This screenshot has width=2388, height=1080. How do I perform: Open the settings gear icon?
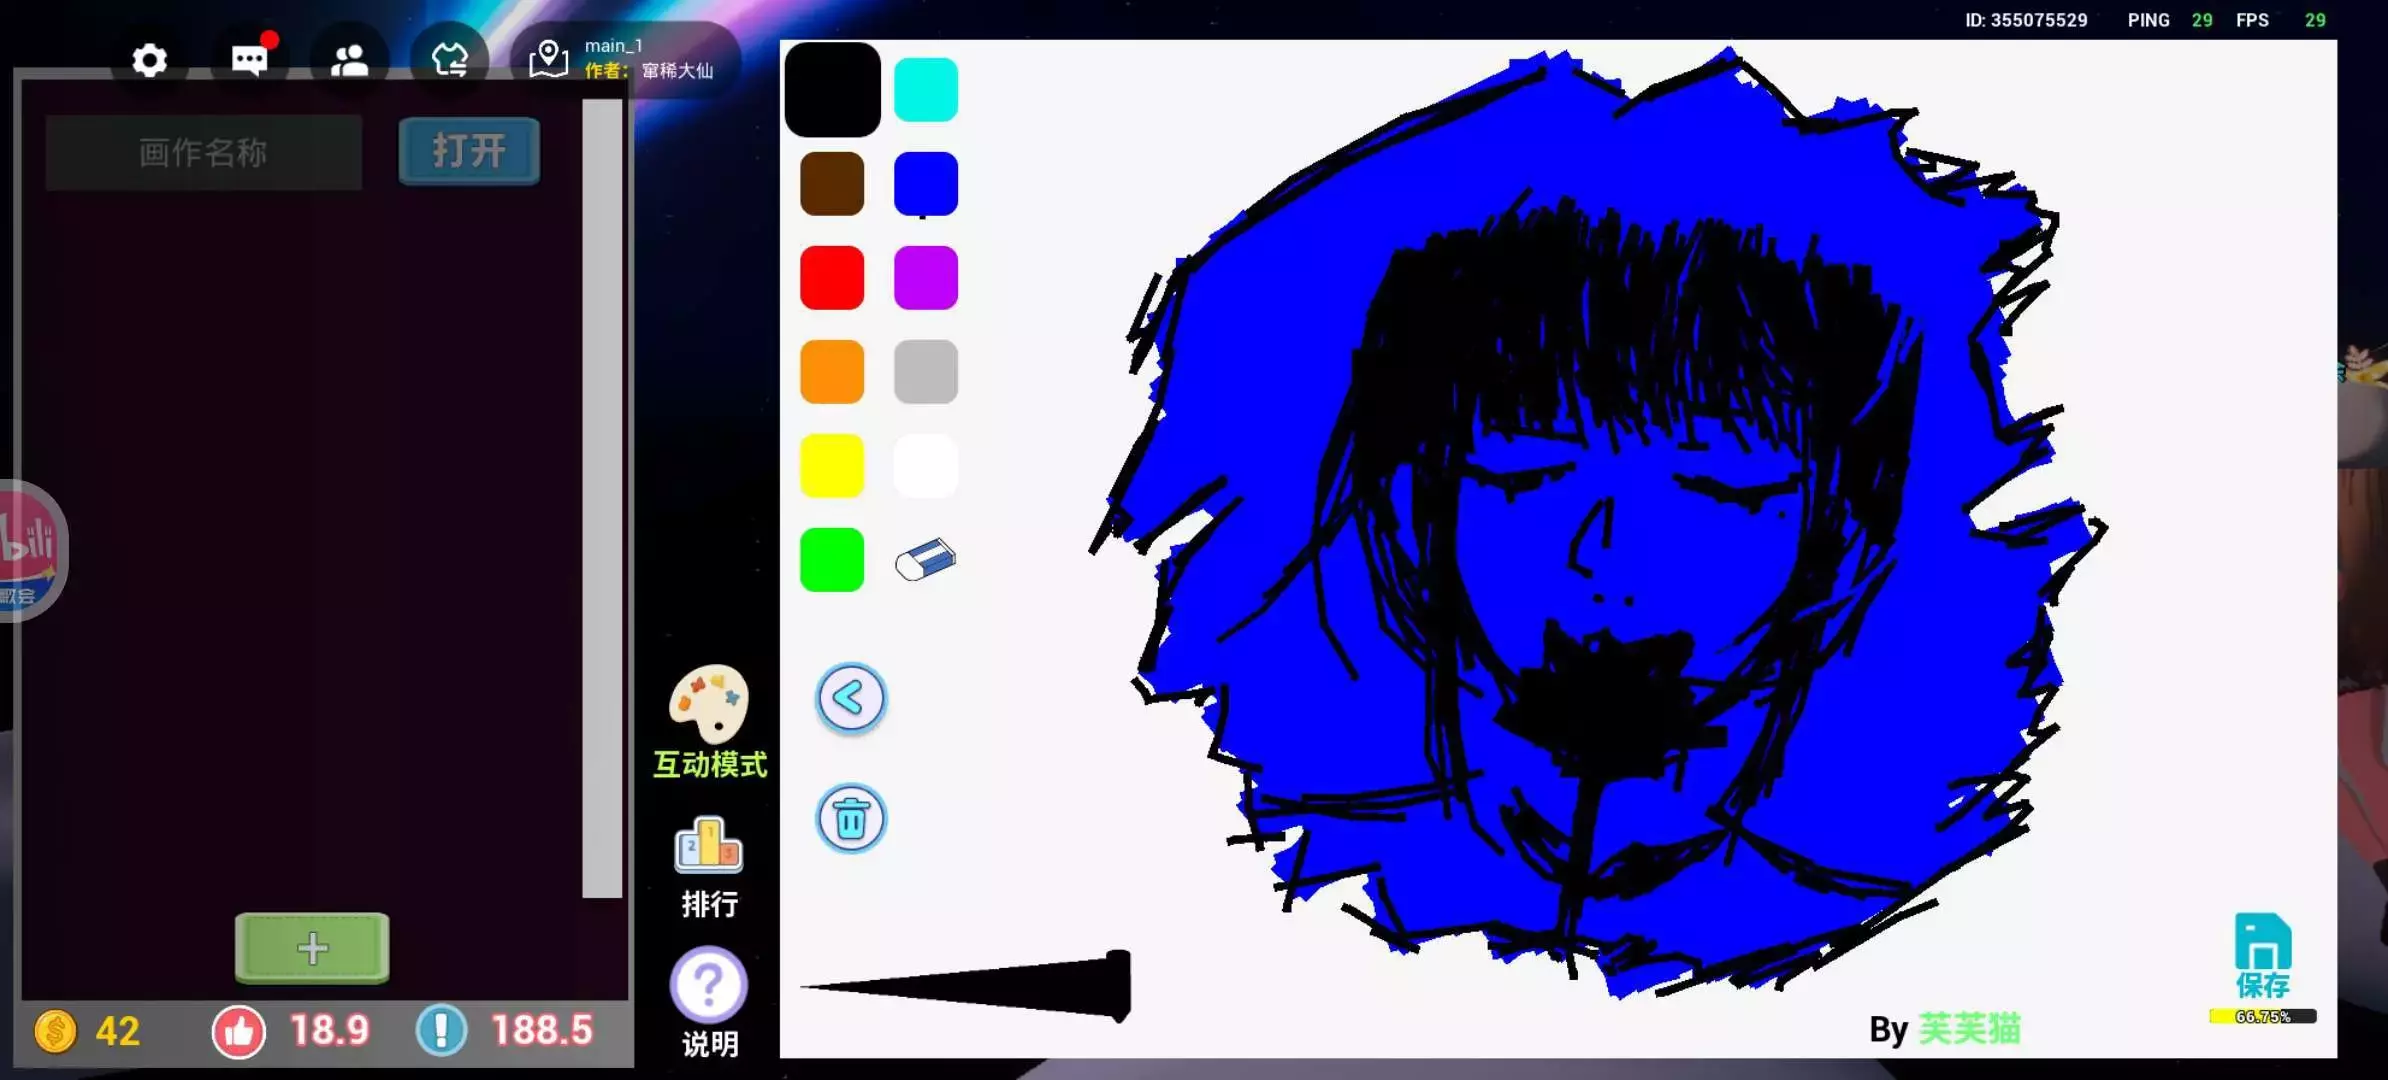(149, 61)
